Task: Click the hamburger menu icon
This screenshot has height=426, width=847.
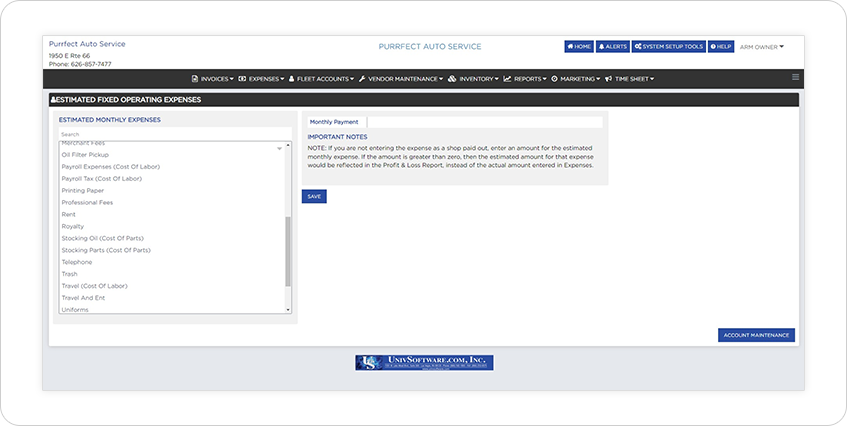Action: click(795, 77)
